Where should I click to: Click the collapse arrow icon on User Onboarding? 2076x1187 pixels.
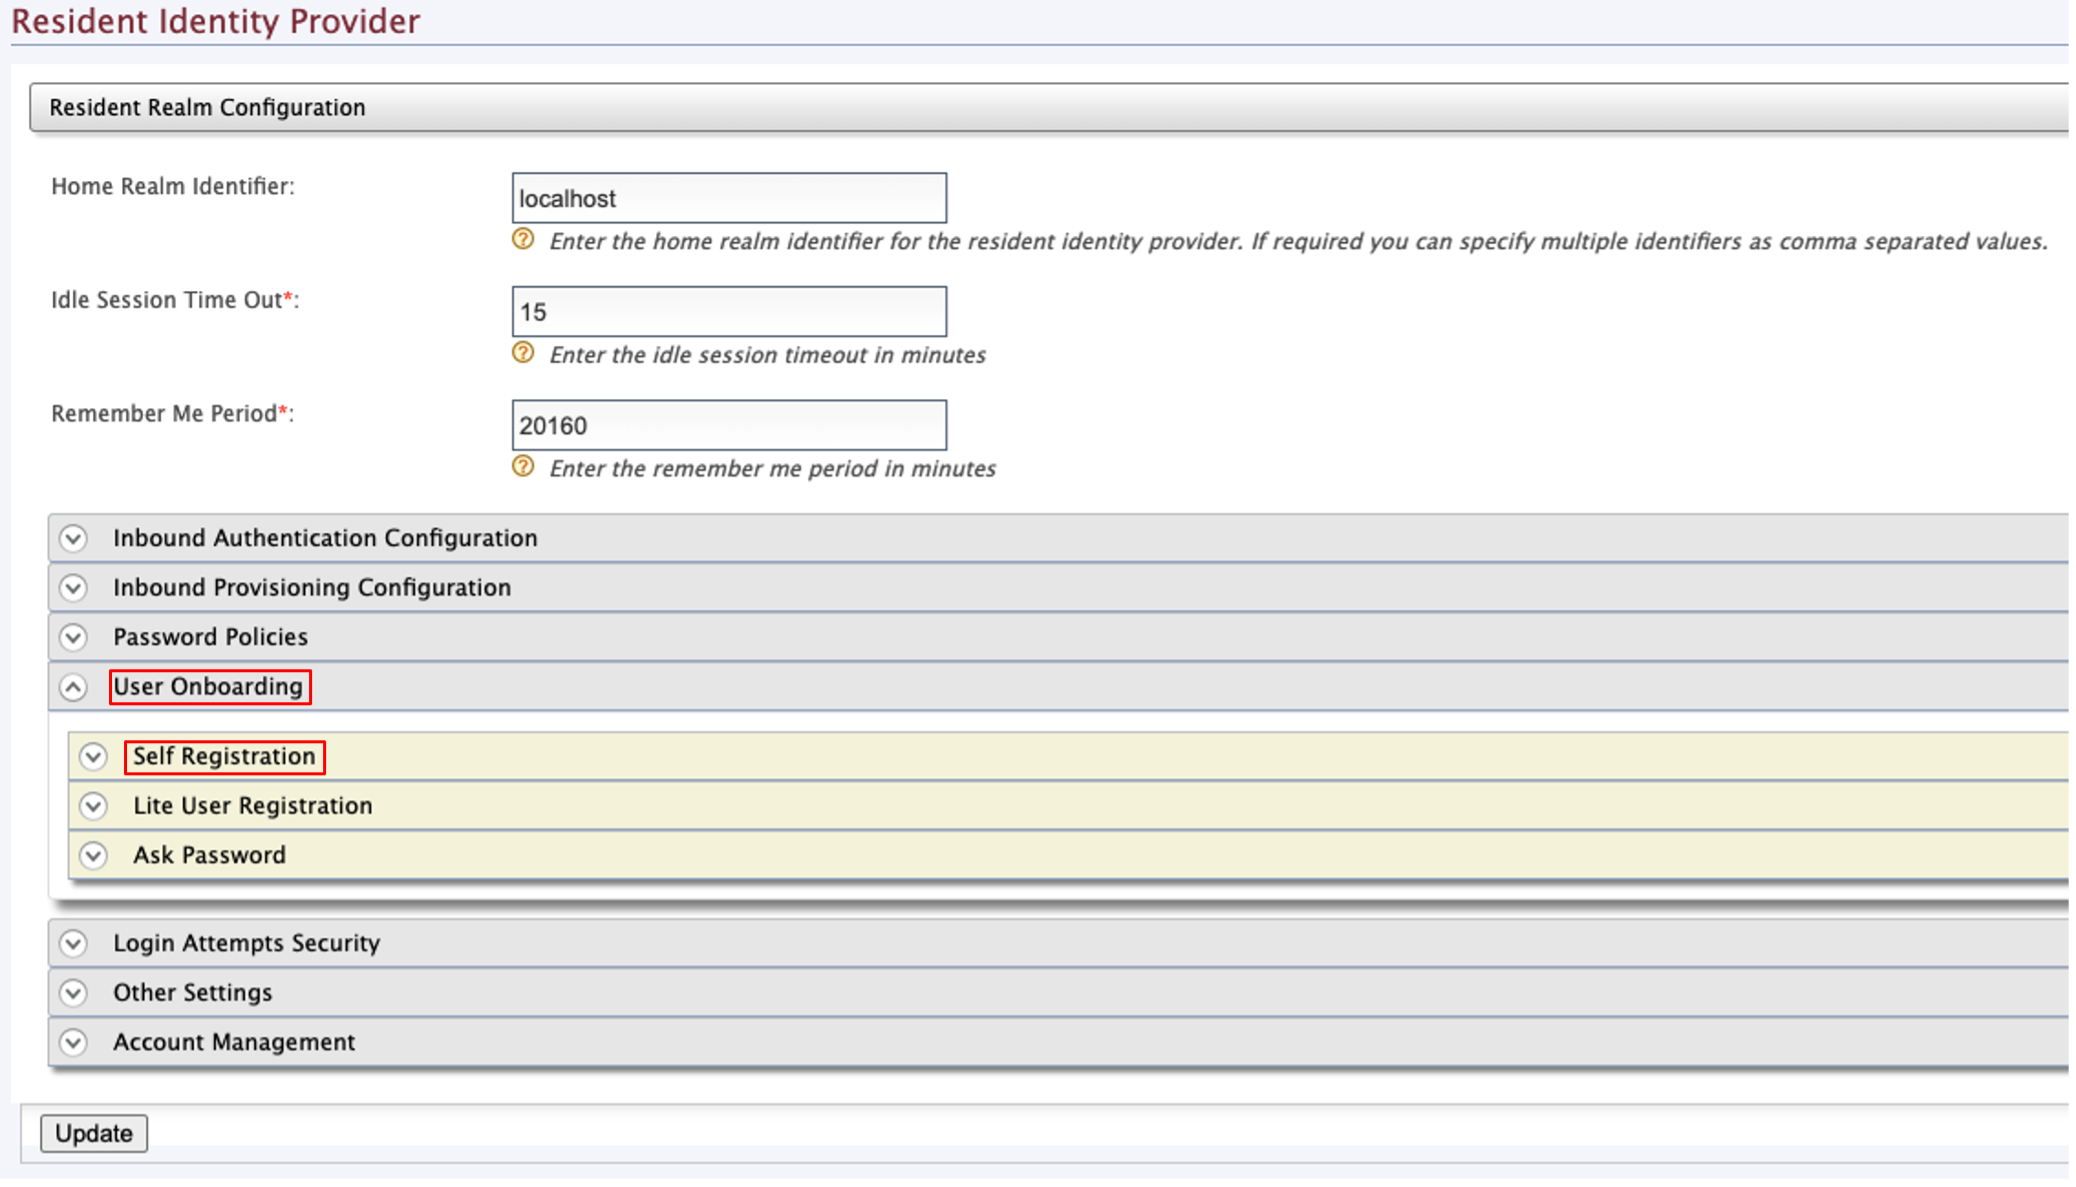(x=72, y=687)
